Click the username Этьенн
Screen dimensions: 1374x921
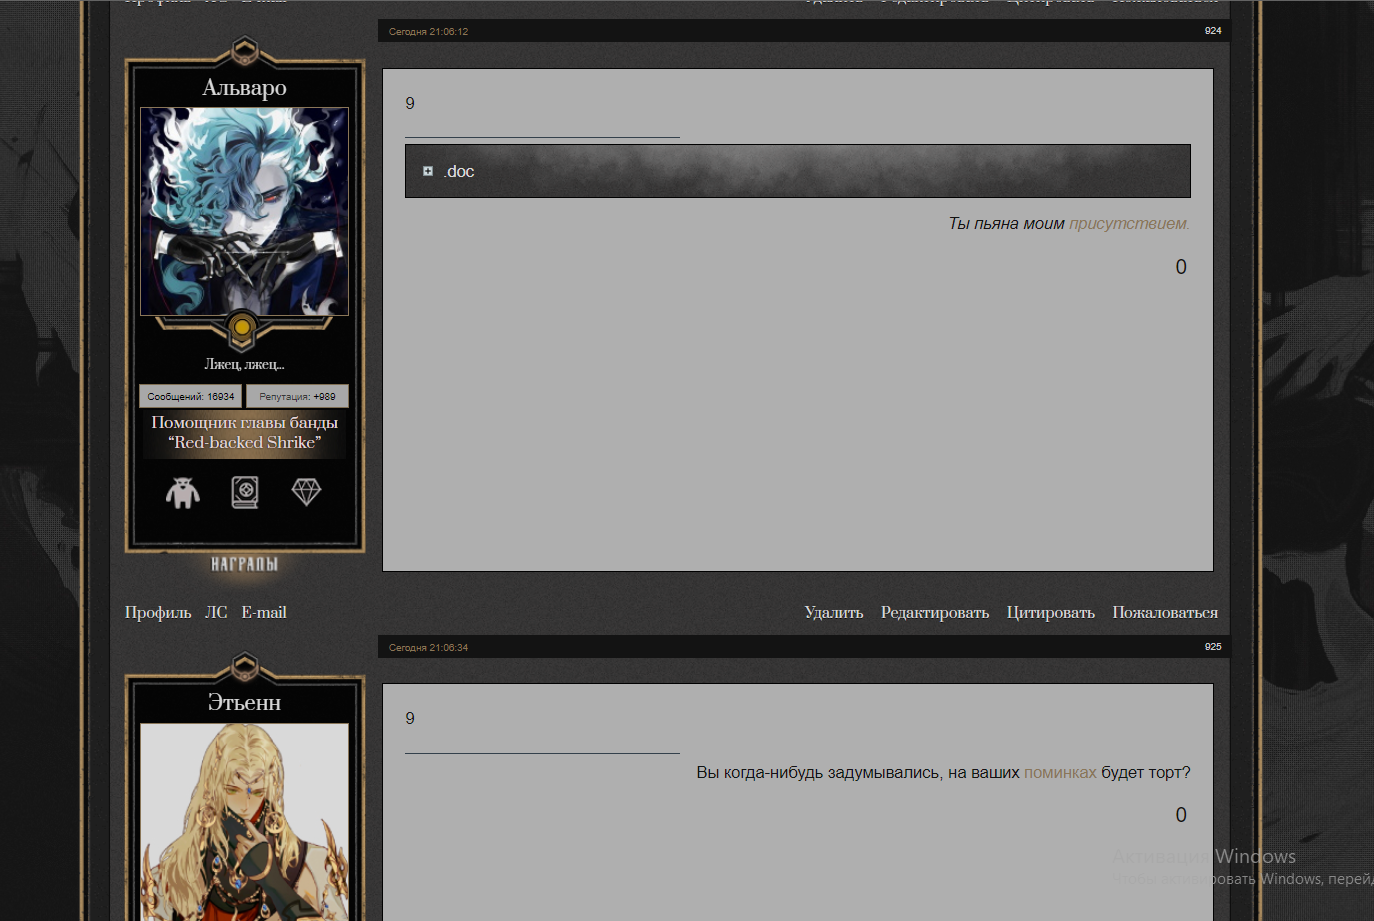point(245,703)
